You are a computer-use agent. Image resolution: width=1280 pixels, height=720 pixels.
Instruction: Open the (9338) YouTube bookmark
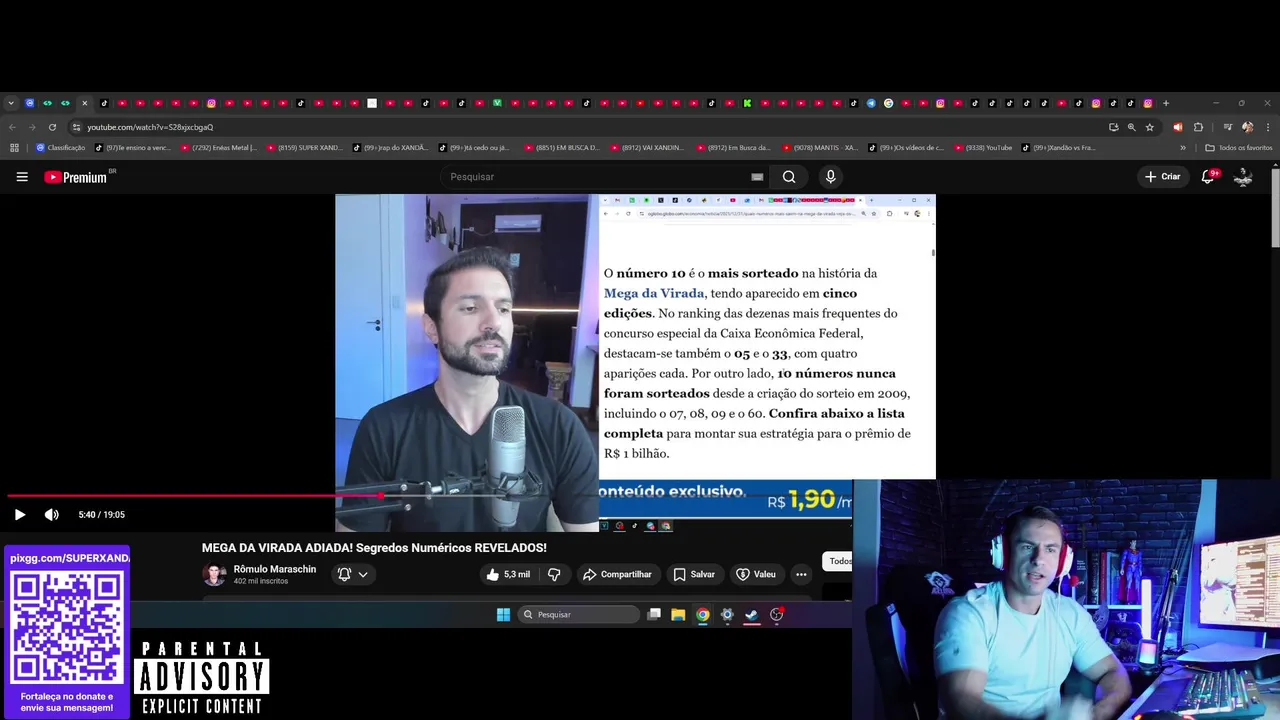click(983, 148)
